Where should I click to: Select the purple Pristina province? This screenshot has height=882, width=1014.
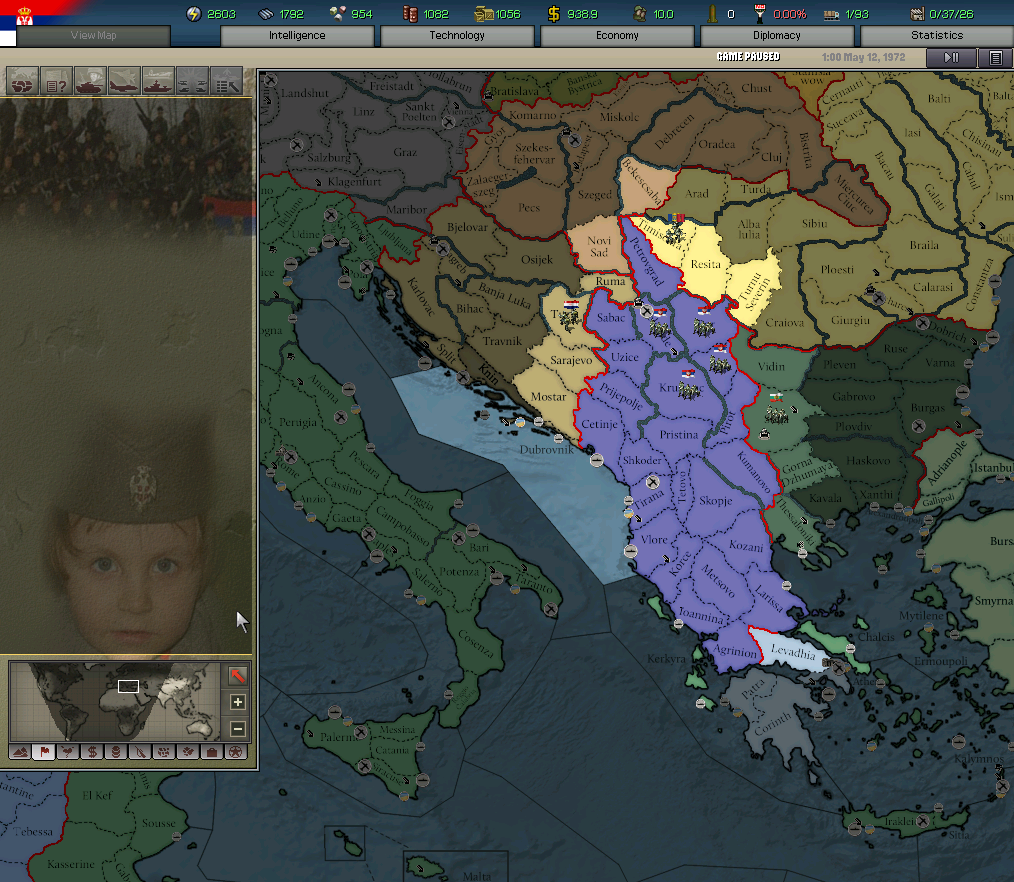coord(679,435)
